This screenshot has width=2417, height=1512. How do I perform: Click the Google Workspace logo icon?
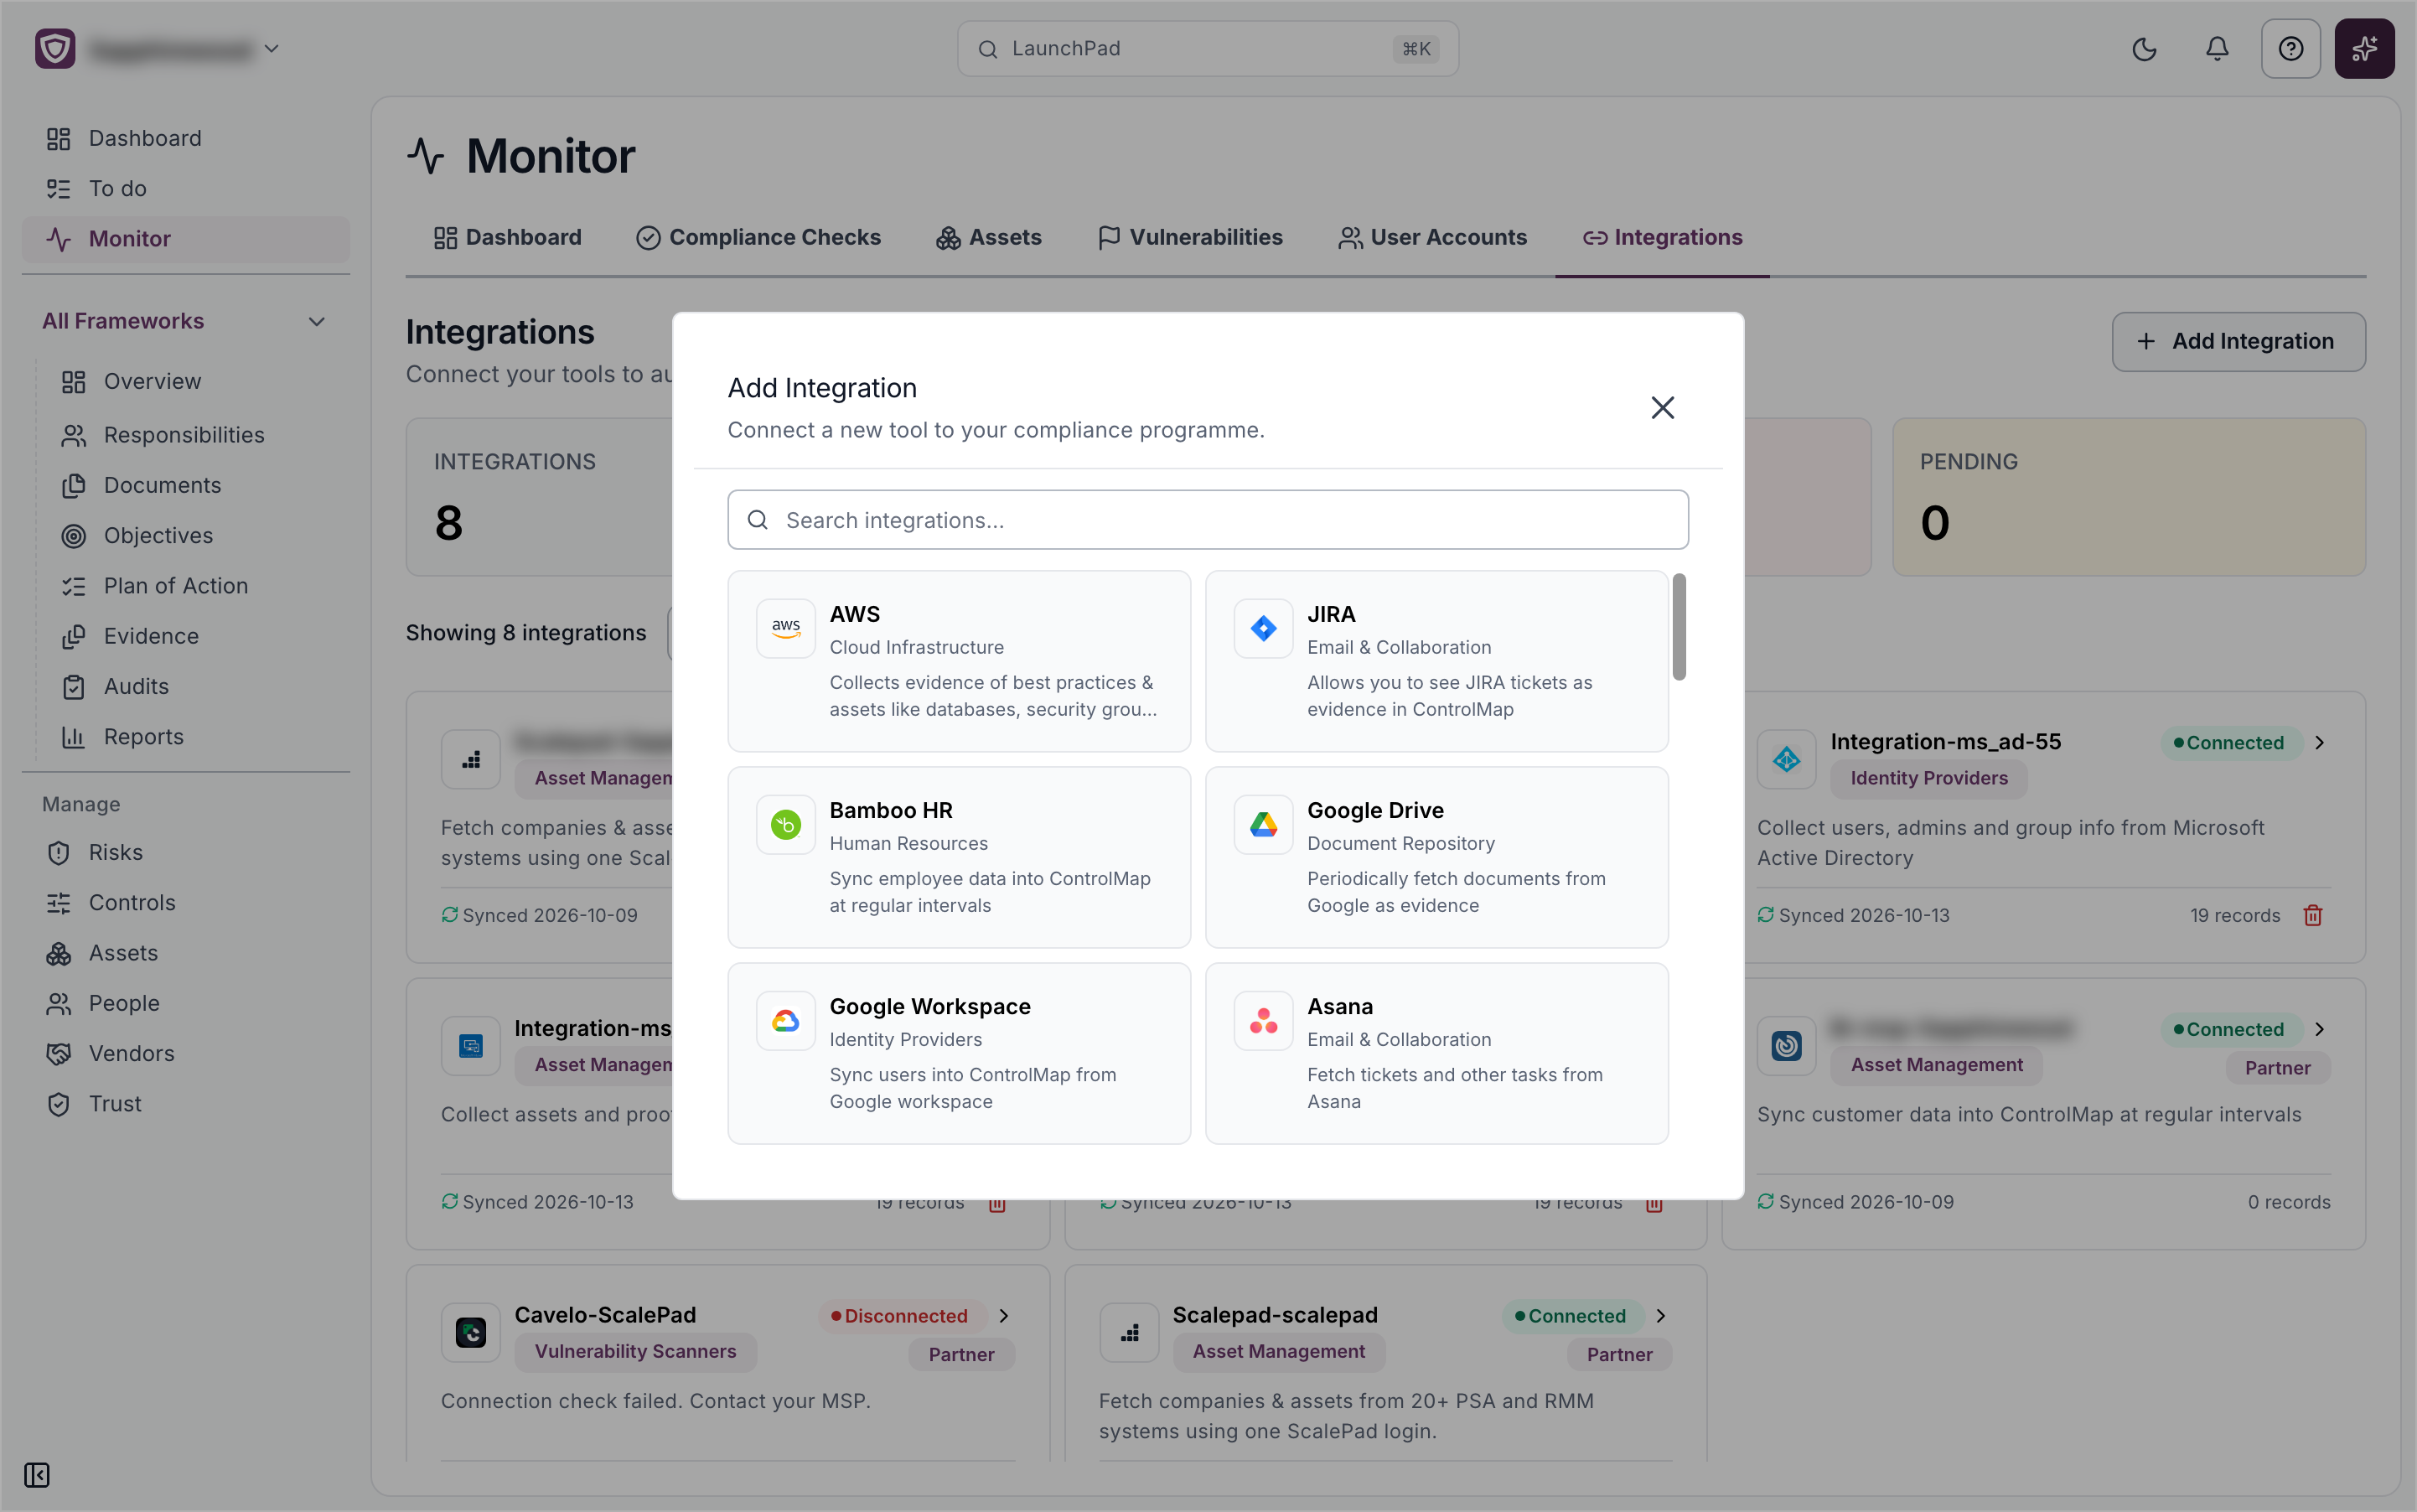click(x=786, y=1021)
